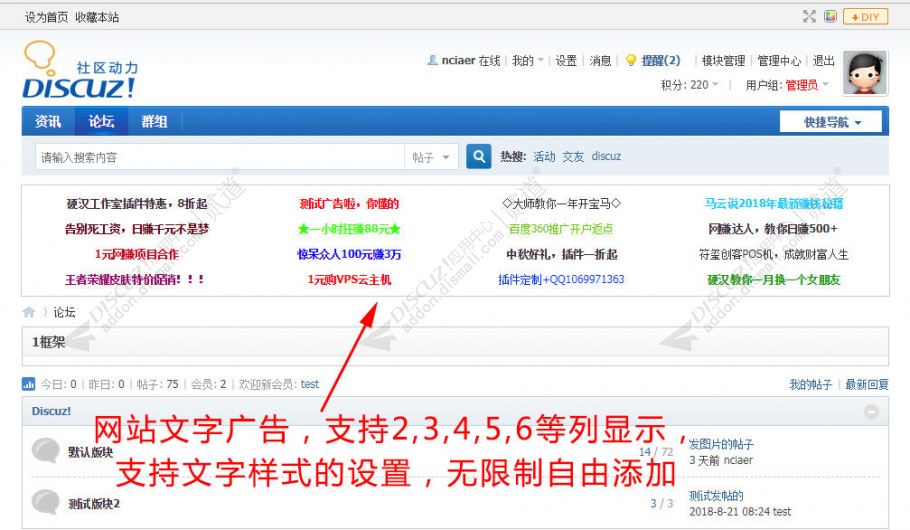The image size is (910, 530).
Task: Switch to the 群组 nav tab
Action: tap(154, 121)
